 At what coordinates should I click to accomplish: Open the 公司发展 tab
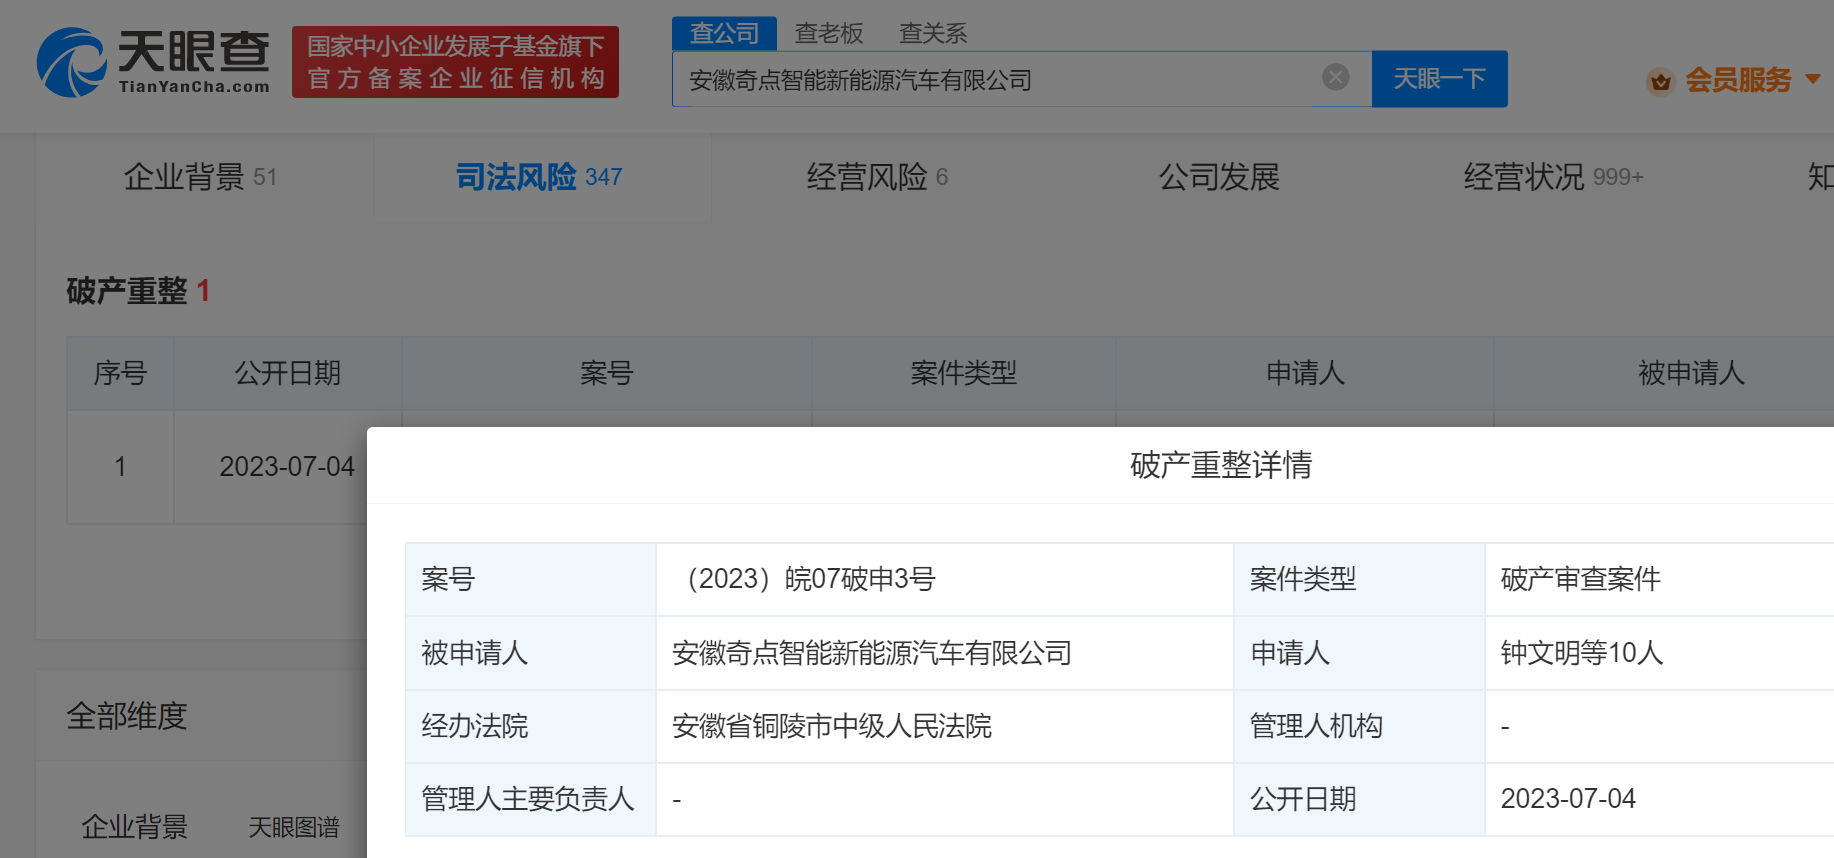point(1218,177)
